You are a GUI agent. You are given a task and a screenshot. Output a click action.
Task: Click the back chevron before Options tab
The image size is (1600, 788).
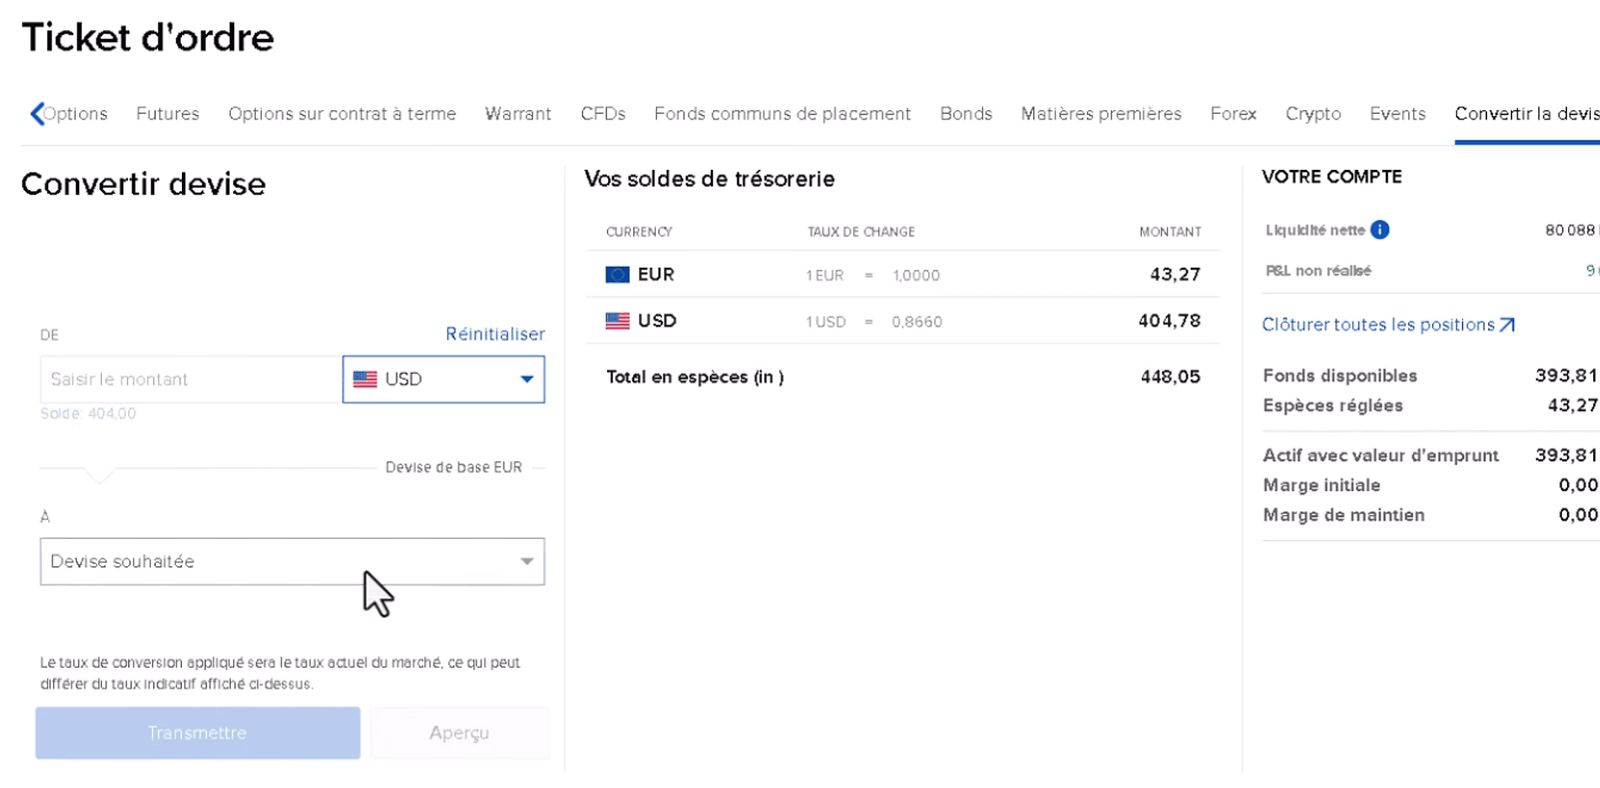point(37,114)
